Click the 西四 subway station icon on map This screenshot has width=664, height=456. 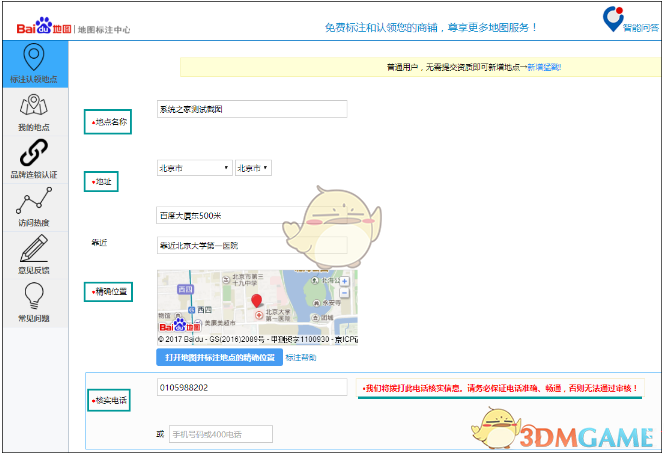tap(192, 310)
